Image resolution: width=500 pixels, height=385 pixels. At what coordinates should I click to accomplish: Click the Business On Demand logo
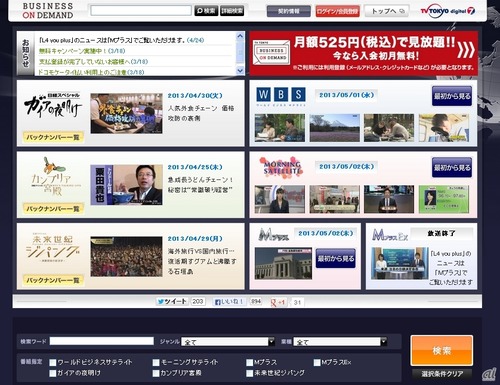point(48,11)
